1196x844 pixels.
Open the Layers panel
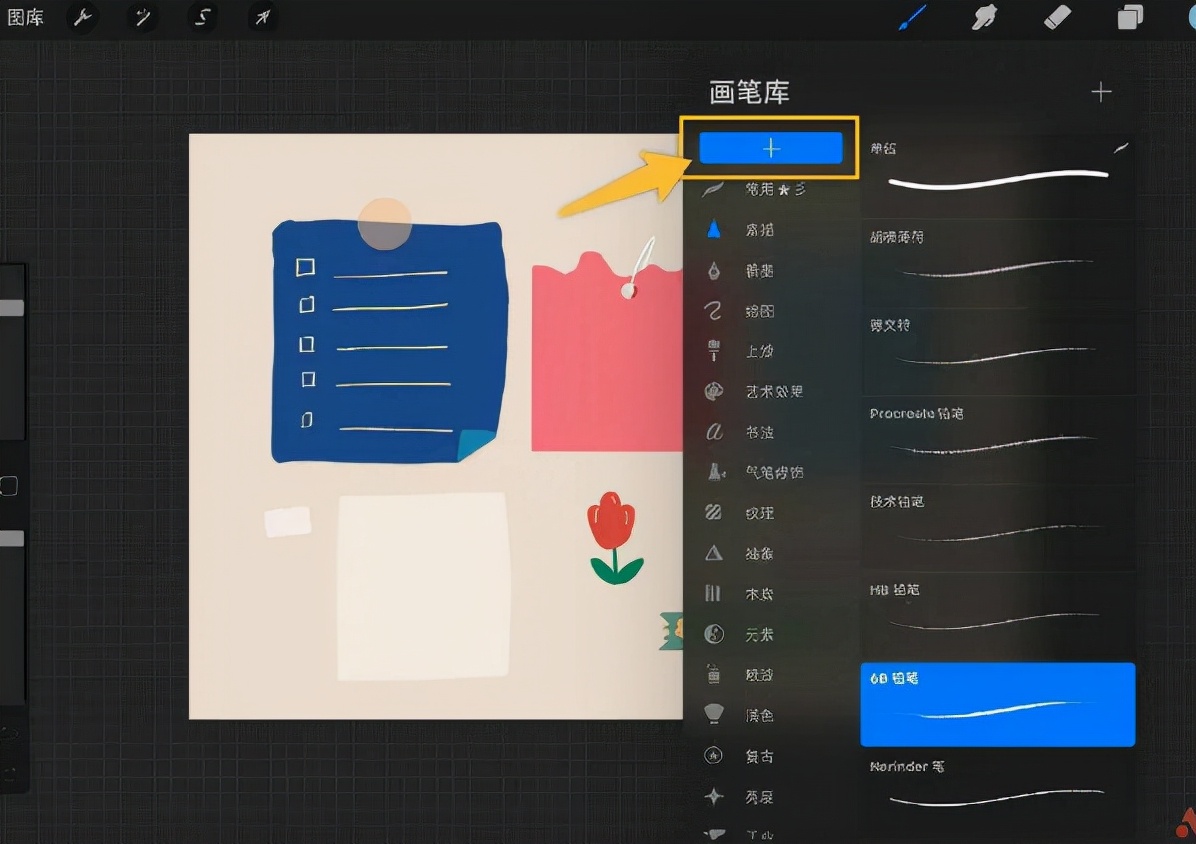pyautogui.click(x=1131, y=17)
